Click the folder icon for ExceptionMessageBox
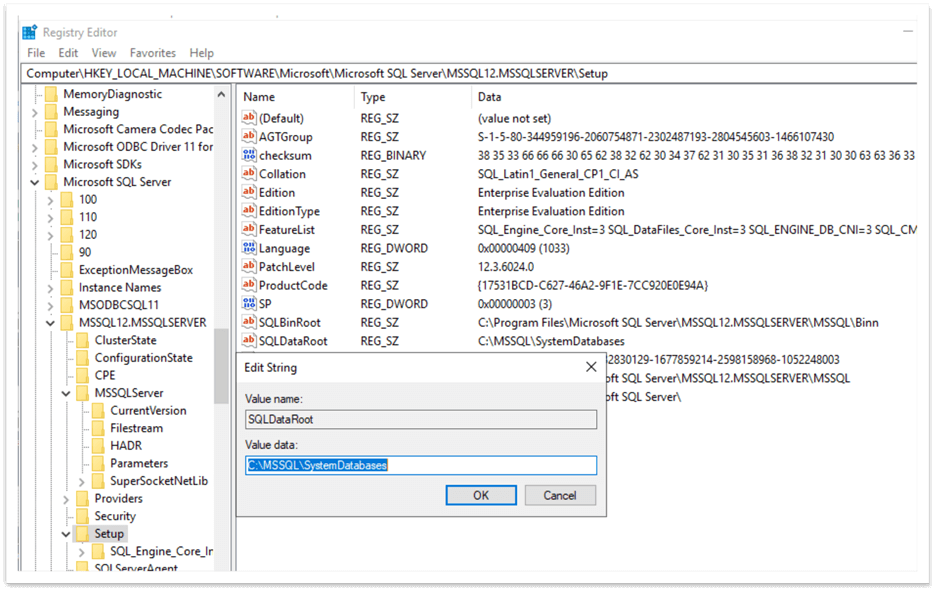 point(67,270)
